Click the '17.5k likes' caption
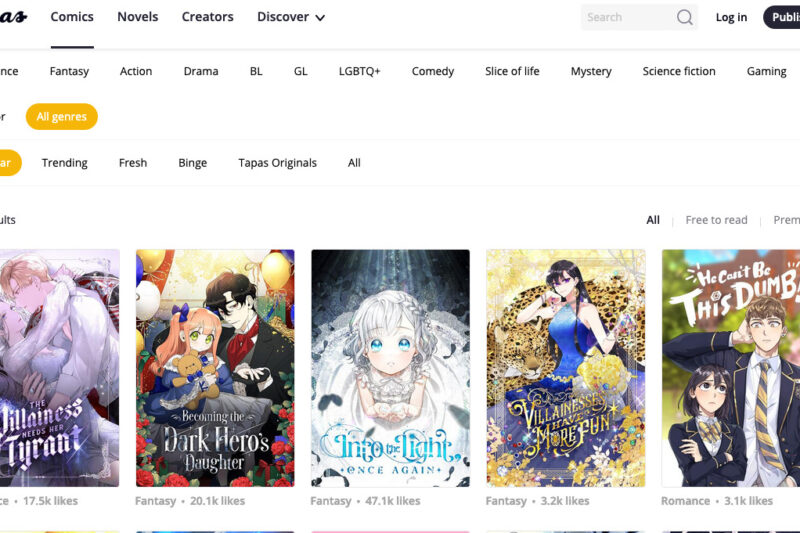 click(x=51, y=501)
